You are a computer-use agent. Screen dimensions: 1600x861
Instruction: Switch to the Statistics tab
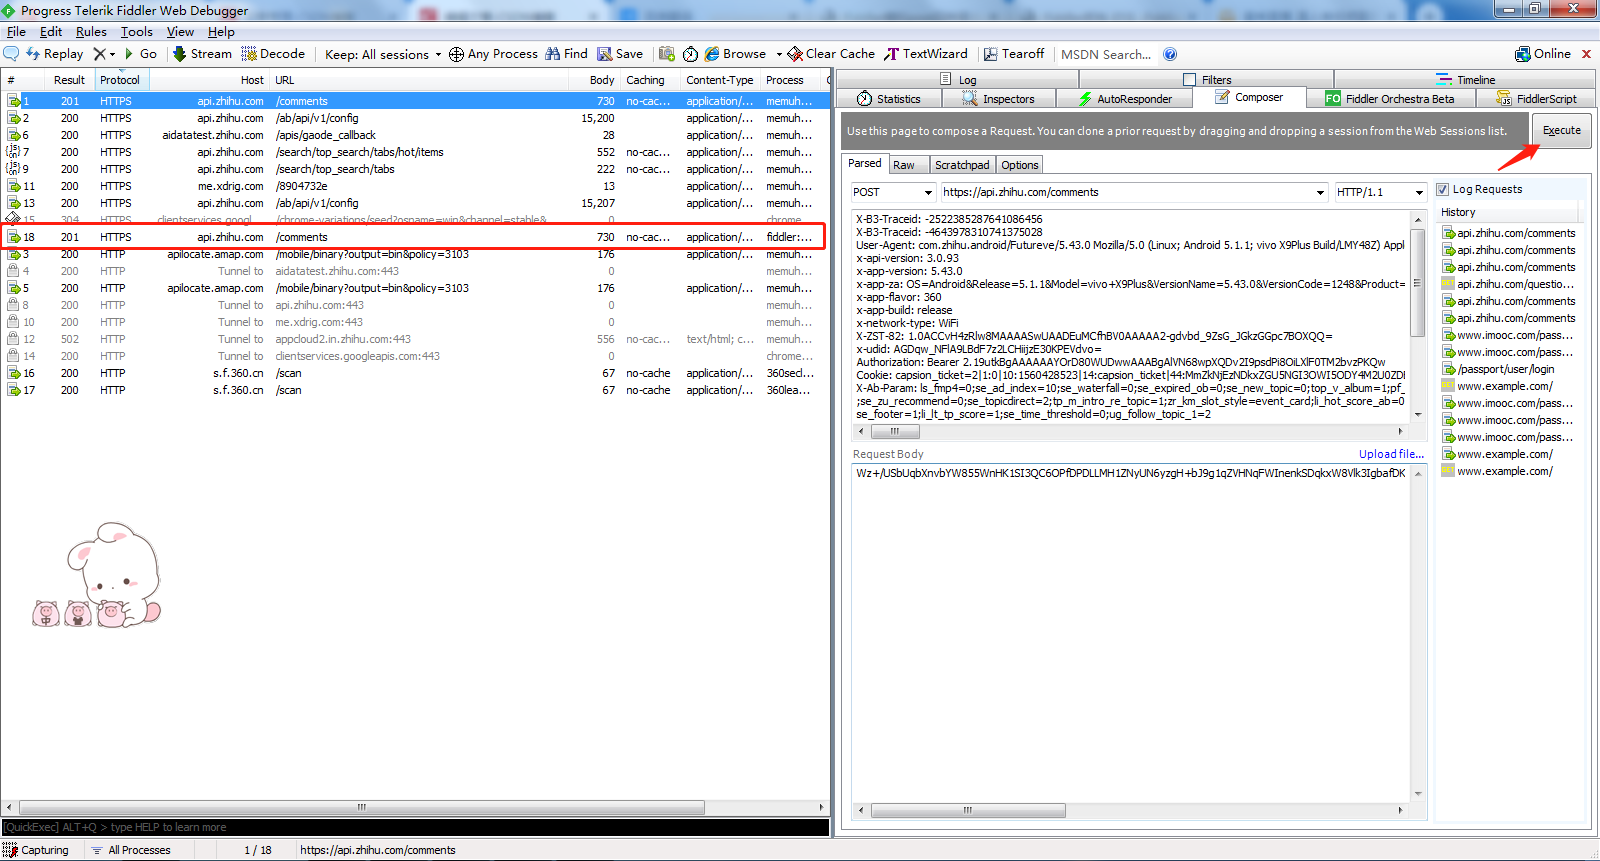click(889, 99)
